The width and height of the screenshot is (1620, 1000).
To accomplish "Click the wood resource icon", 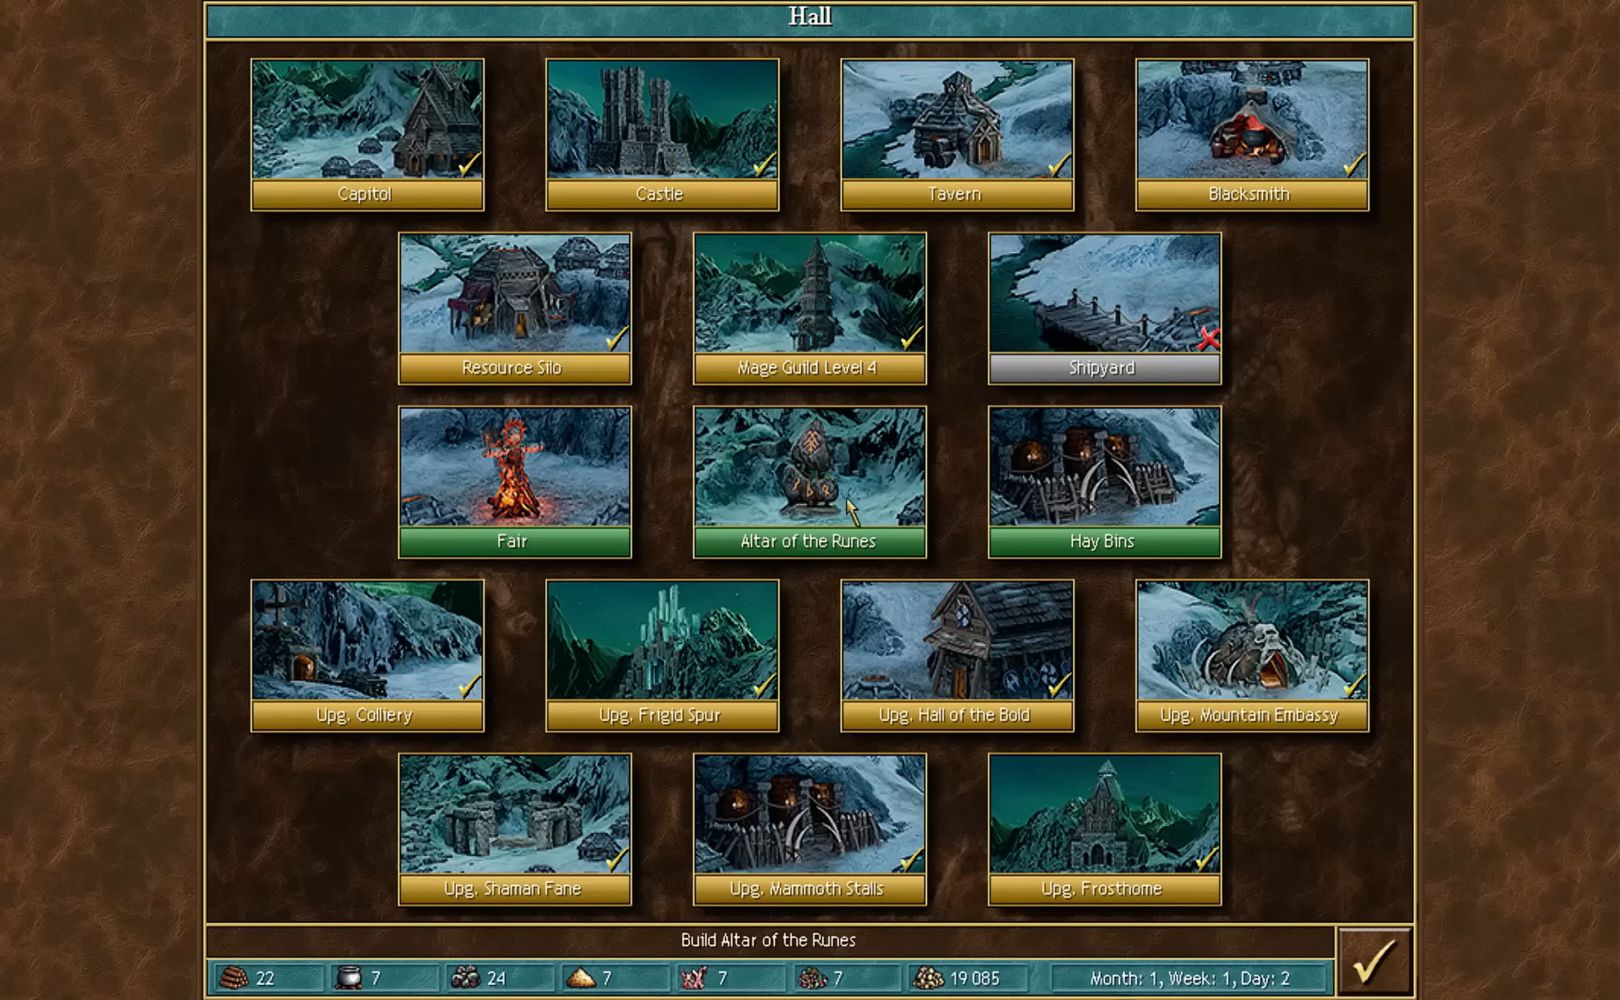I will (233, 978).
